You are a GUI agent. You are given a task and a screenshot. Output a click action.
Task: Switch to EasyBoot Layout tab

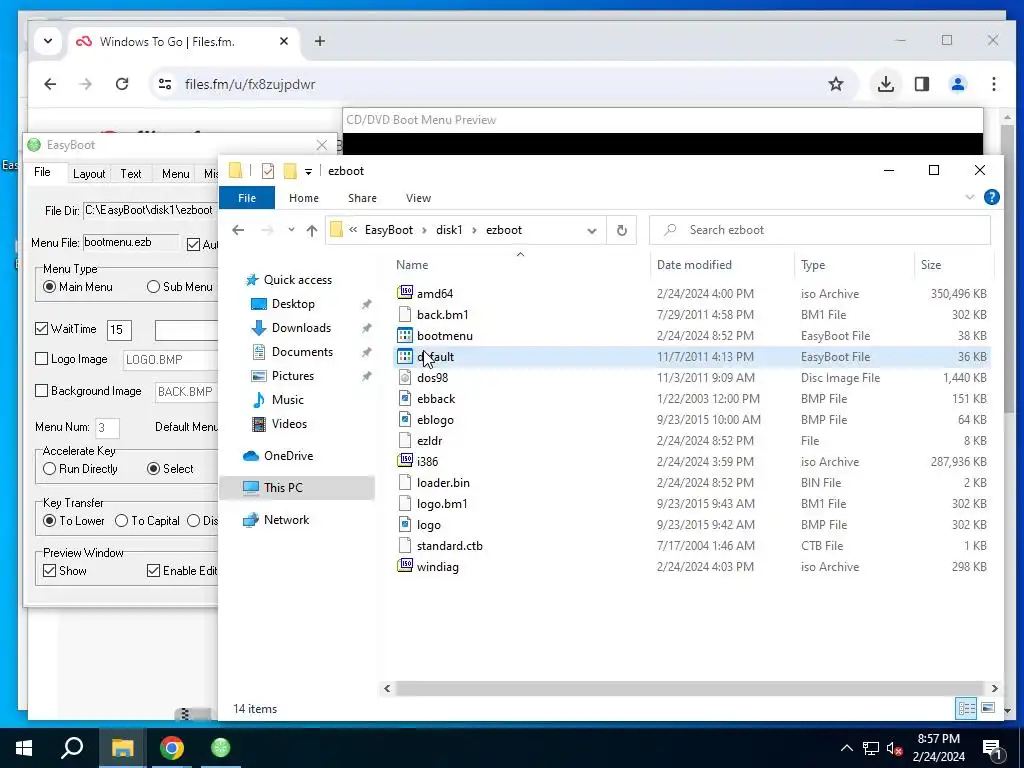(x=89, y=174)
